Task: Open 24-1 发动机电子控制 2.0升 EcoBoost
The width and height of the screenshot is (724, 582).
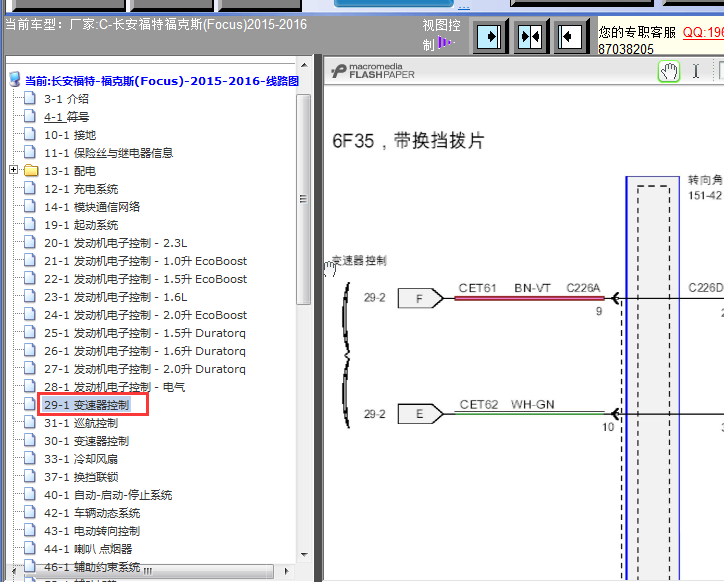Action: (x=145, y=315)
